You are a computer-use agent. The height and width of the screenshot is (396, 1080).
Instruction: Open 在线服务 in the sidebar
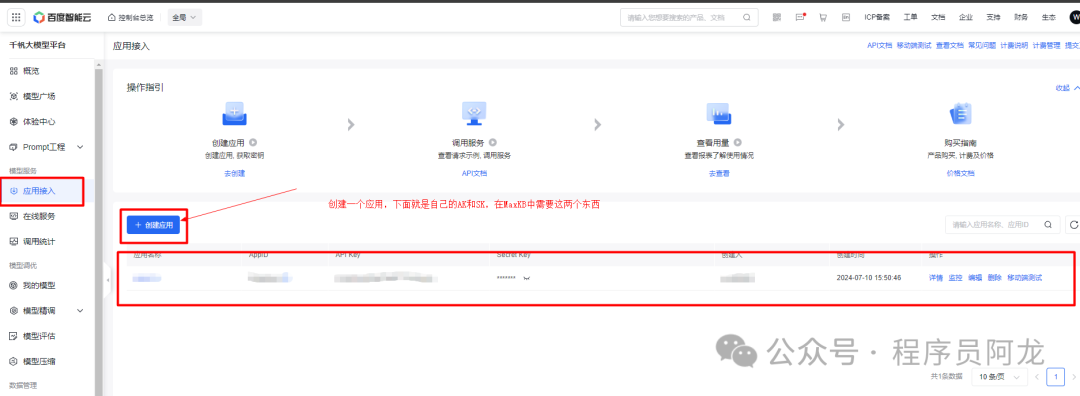click(39, 216)
